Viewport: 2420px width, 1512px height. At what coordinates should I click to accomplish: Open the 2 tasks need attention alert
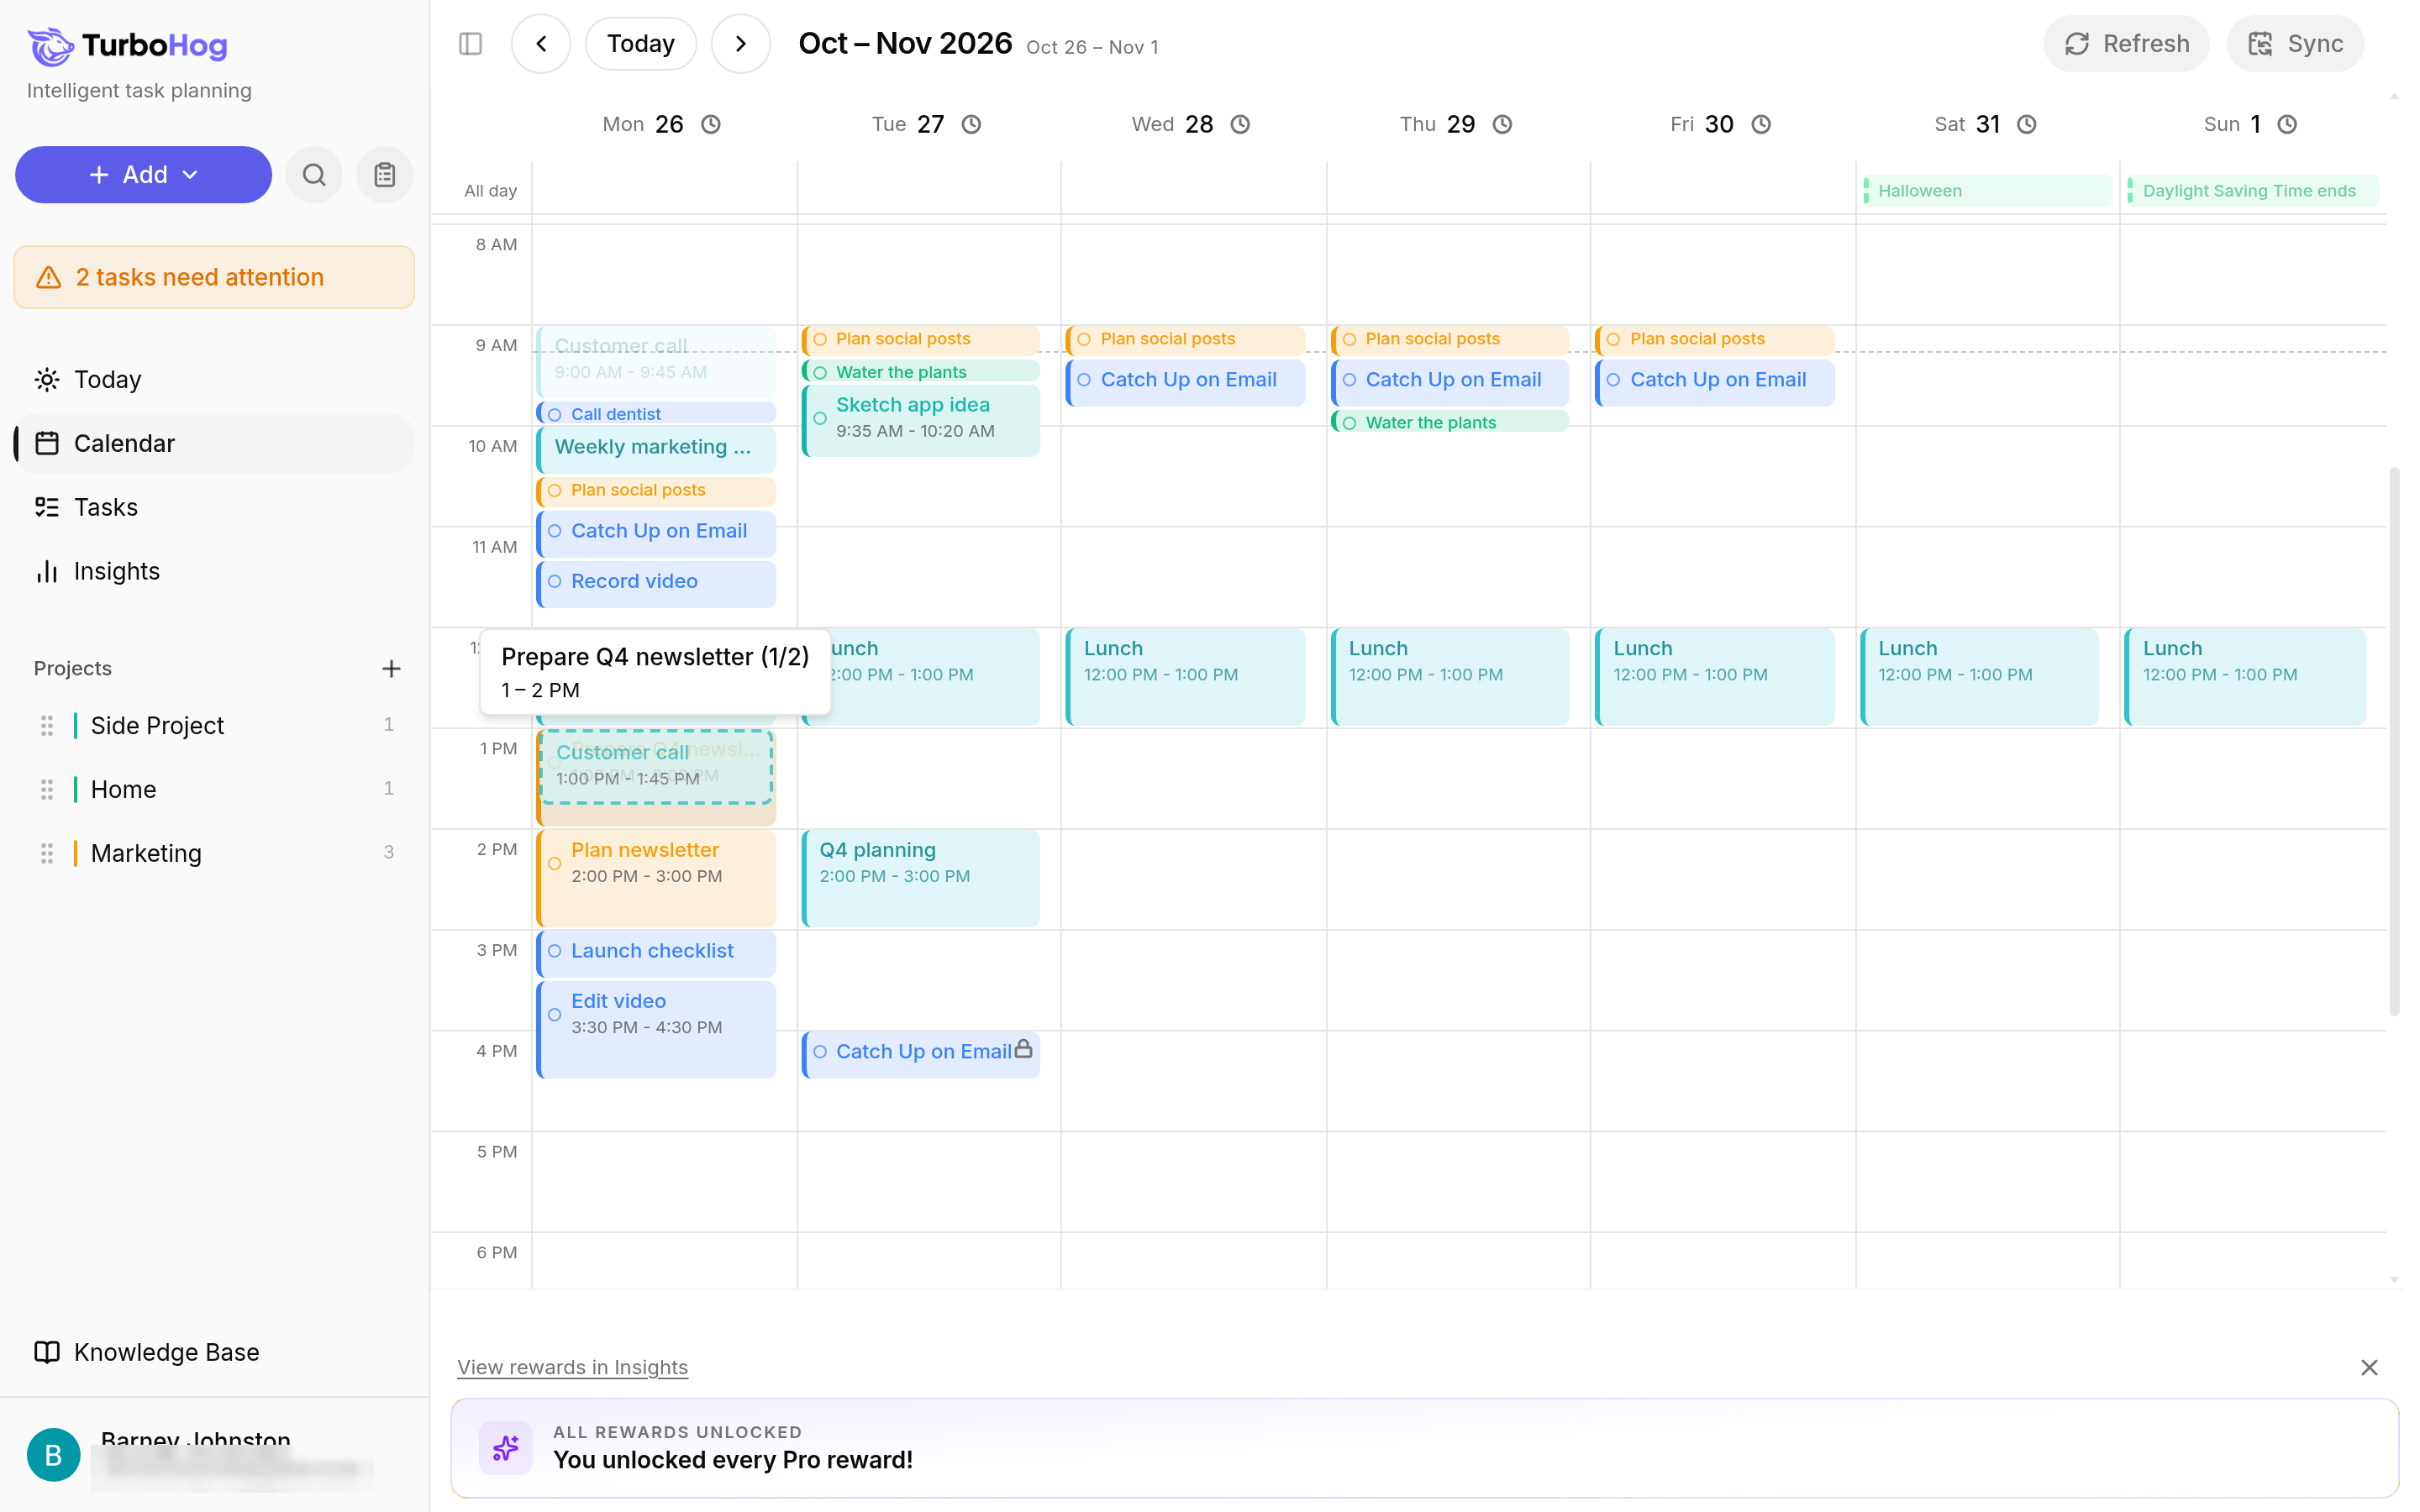click(214, 277)
